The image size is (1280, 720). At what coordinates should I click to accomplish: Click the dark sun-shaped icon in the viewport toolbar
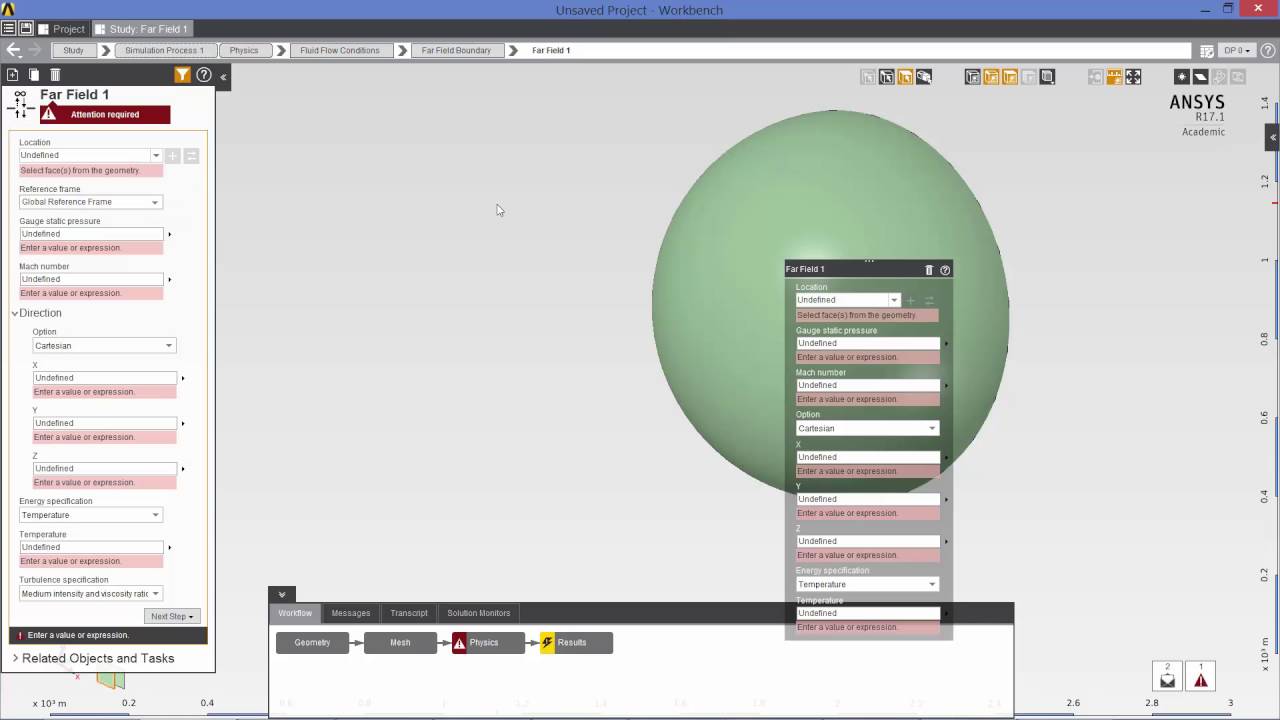point(1181,77)
